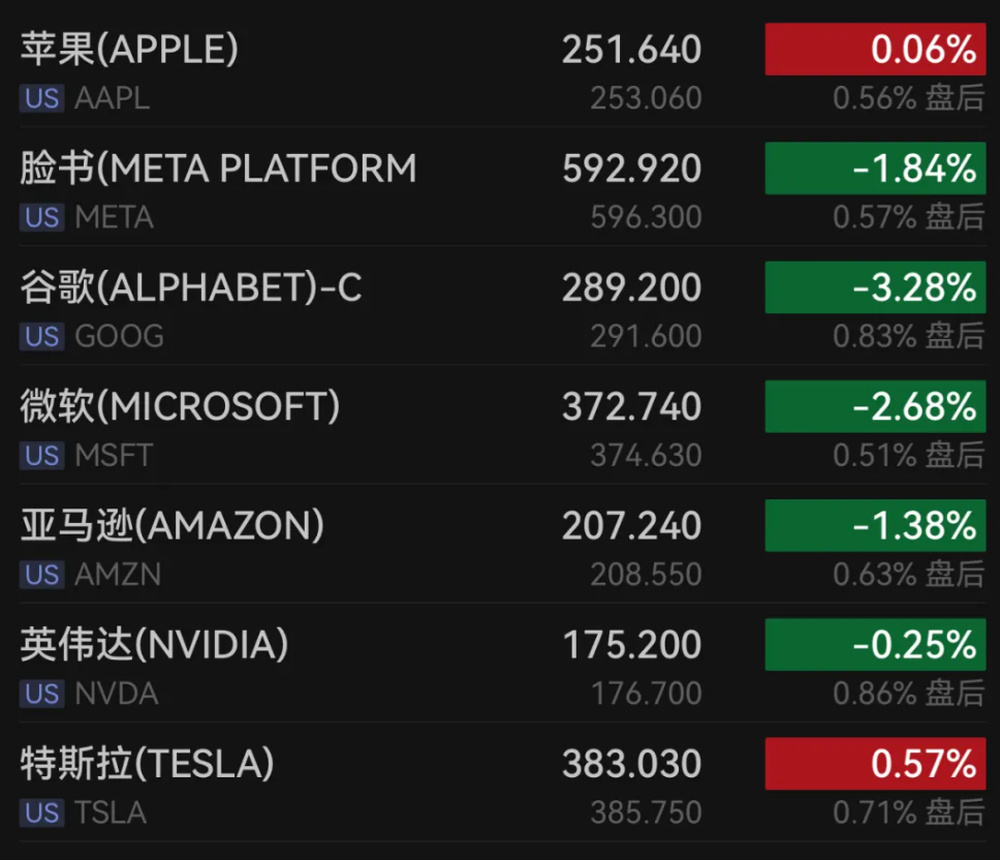This screenshot has height=860, width=1000.
Task: Tap Alphabet's green -3.28% change badge
Action: click(875, 288)
